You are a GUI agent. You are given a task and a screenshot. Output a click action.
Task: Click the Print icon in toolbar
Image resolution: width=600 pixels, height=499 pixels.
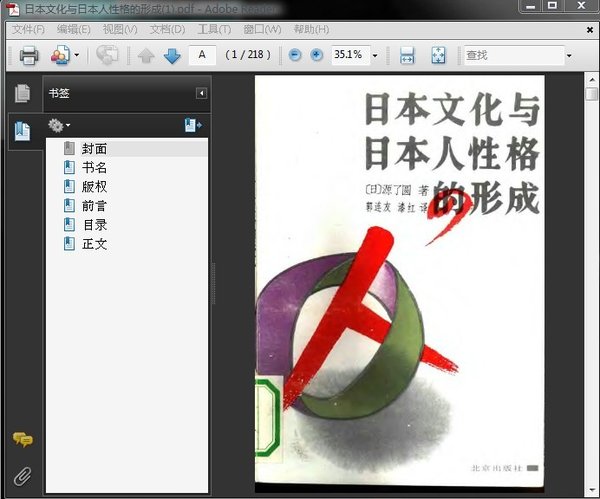[x=29, y=55]
